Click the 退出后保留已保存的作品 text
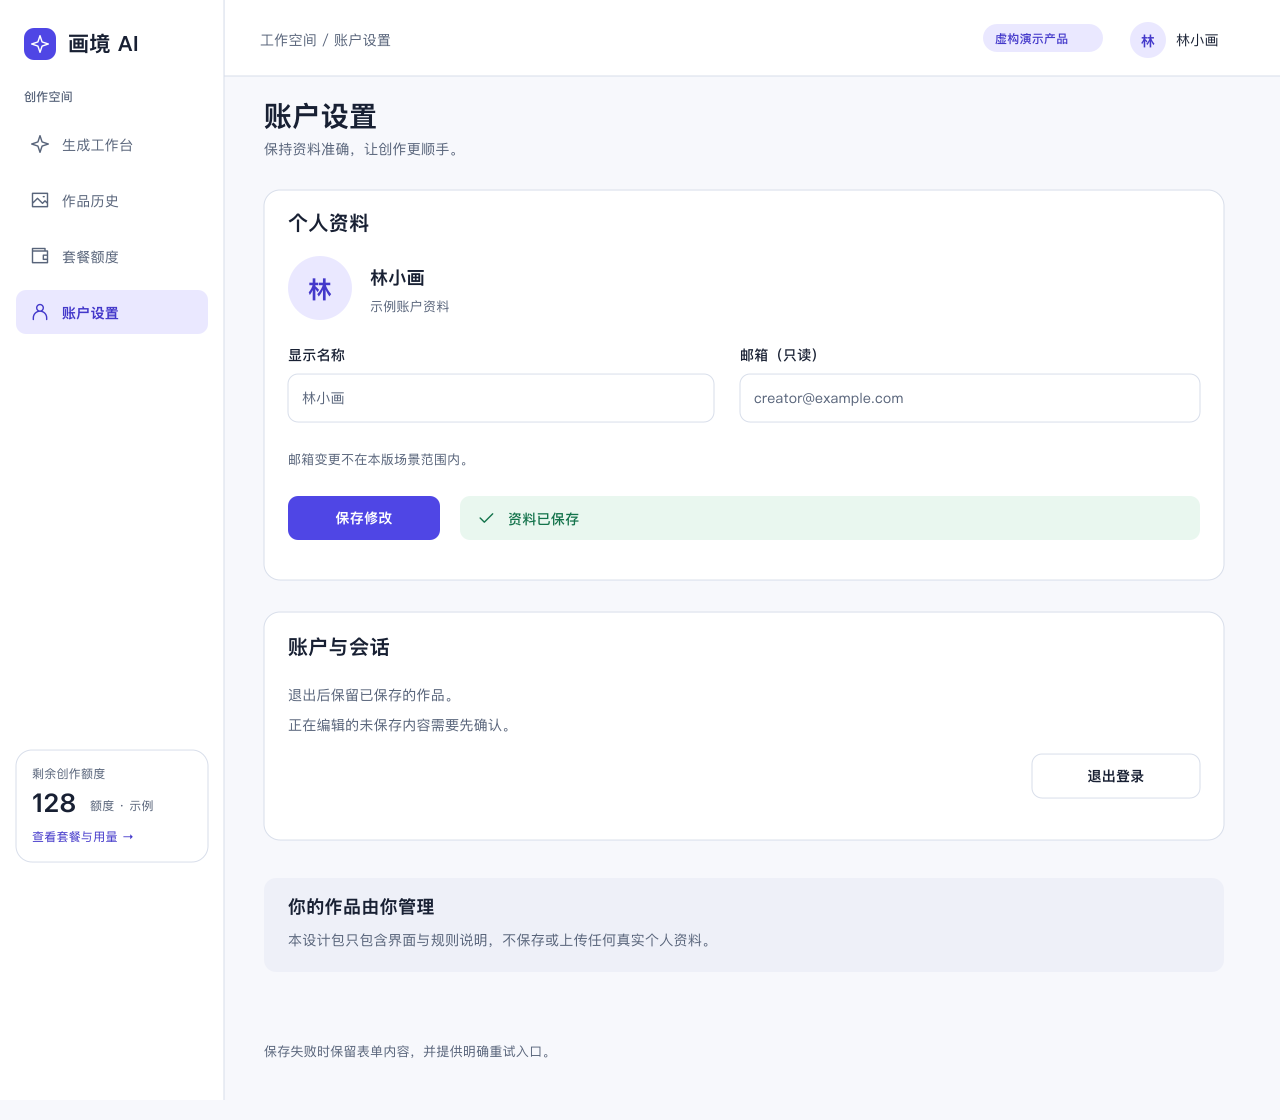 tap(373, 695)
